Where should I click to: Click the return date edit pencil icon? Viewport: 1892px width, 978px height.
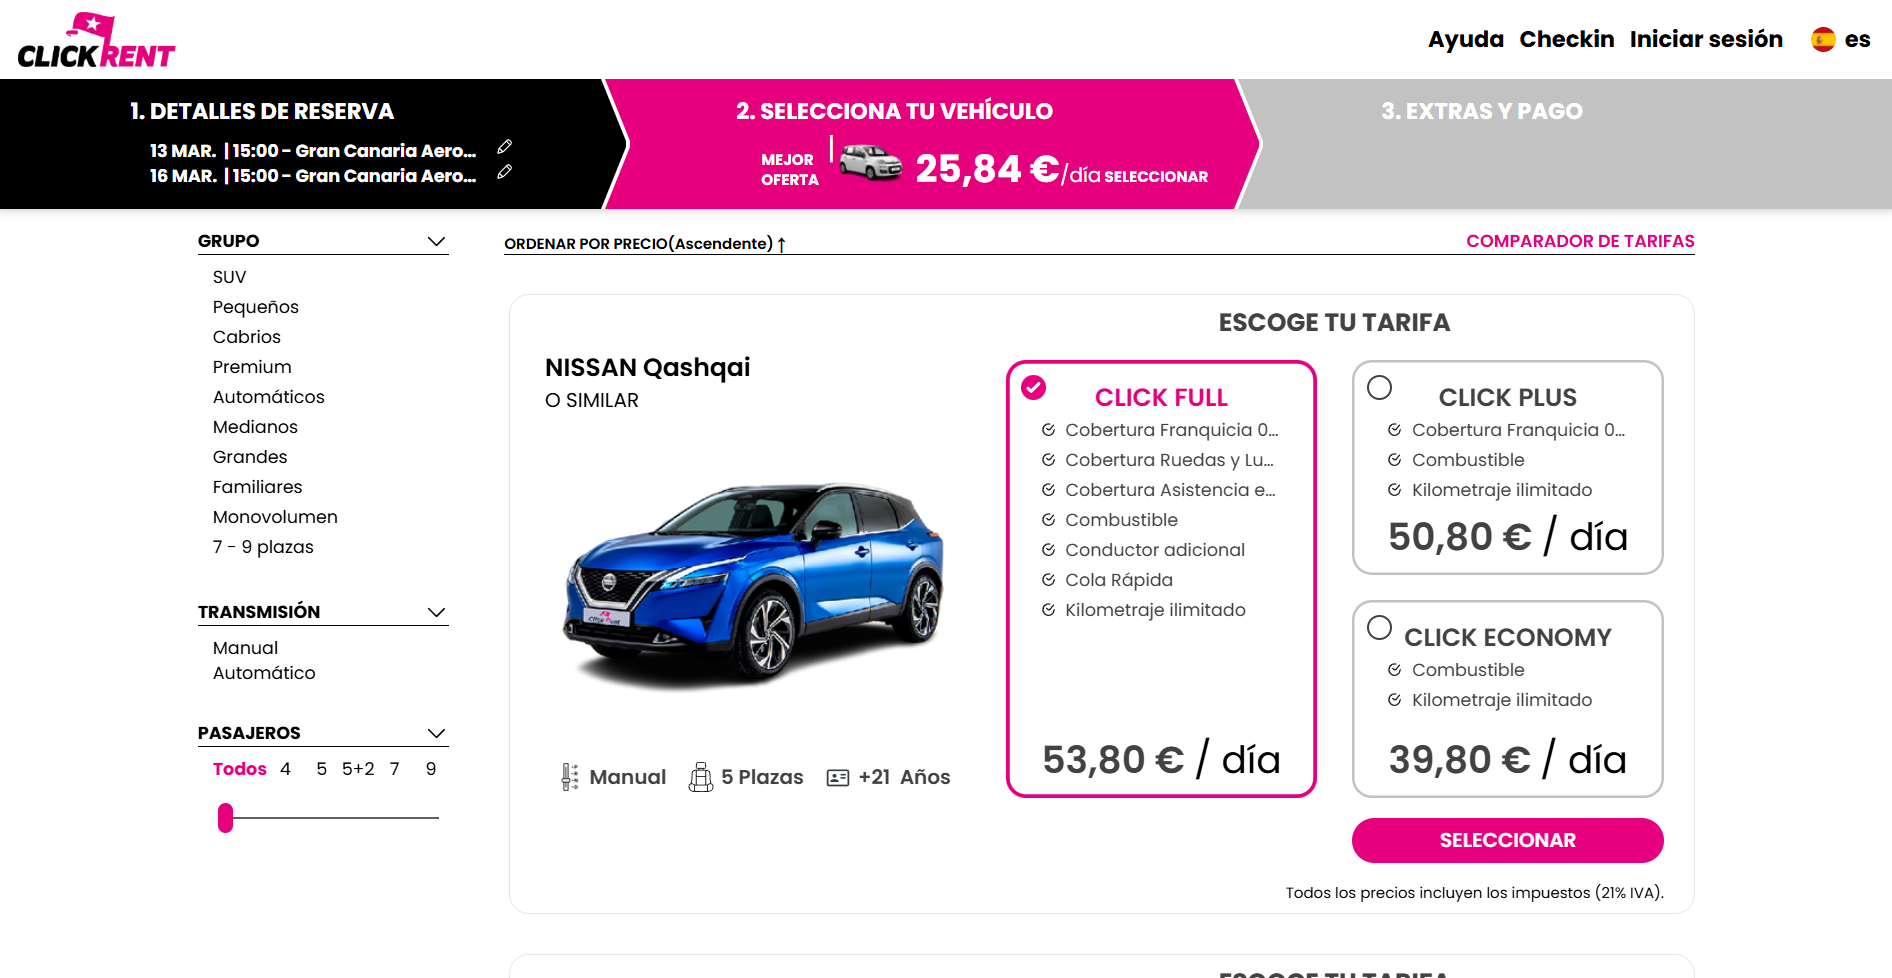(505, 172)
